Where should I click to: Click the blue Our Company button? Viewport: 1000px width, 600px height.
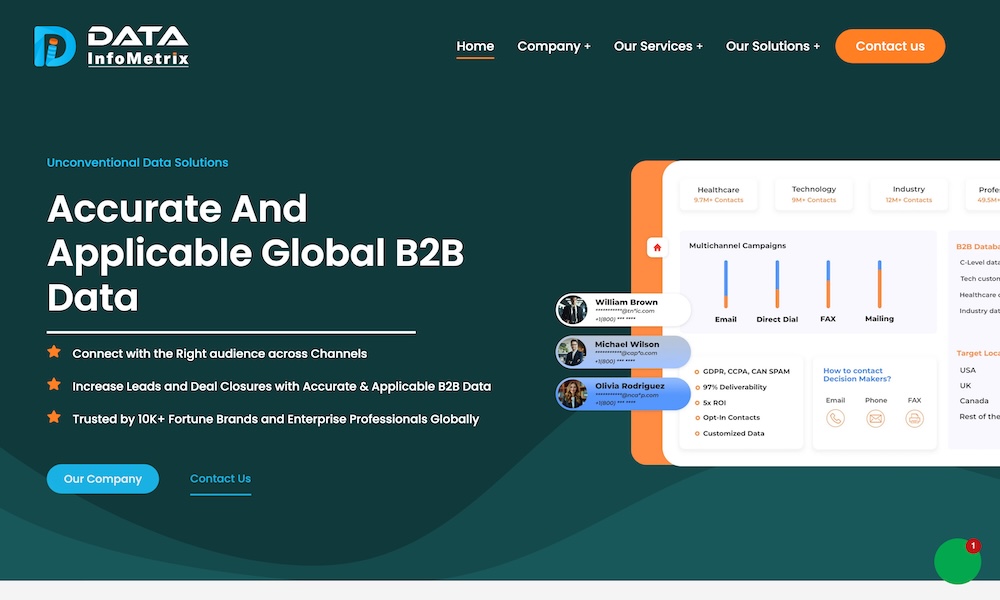(103, 479)
